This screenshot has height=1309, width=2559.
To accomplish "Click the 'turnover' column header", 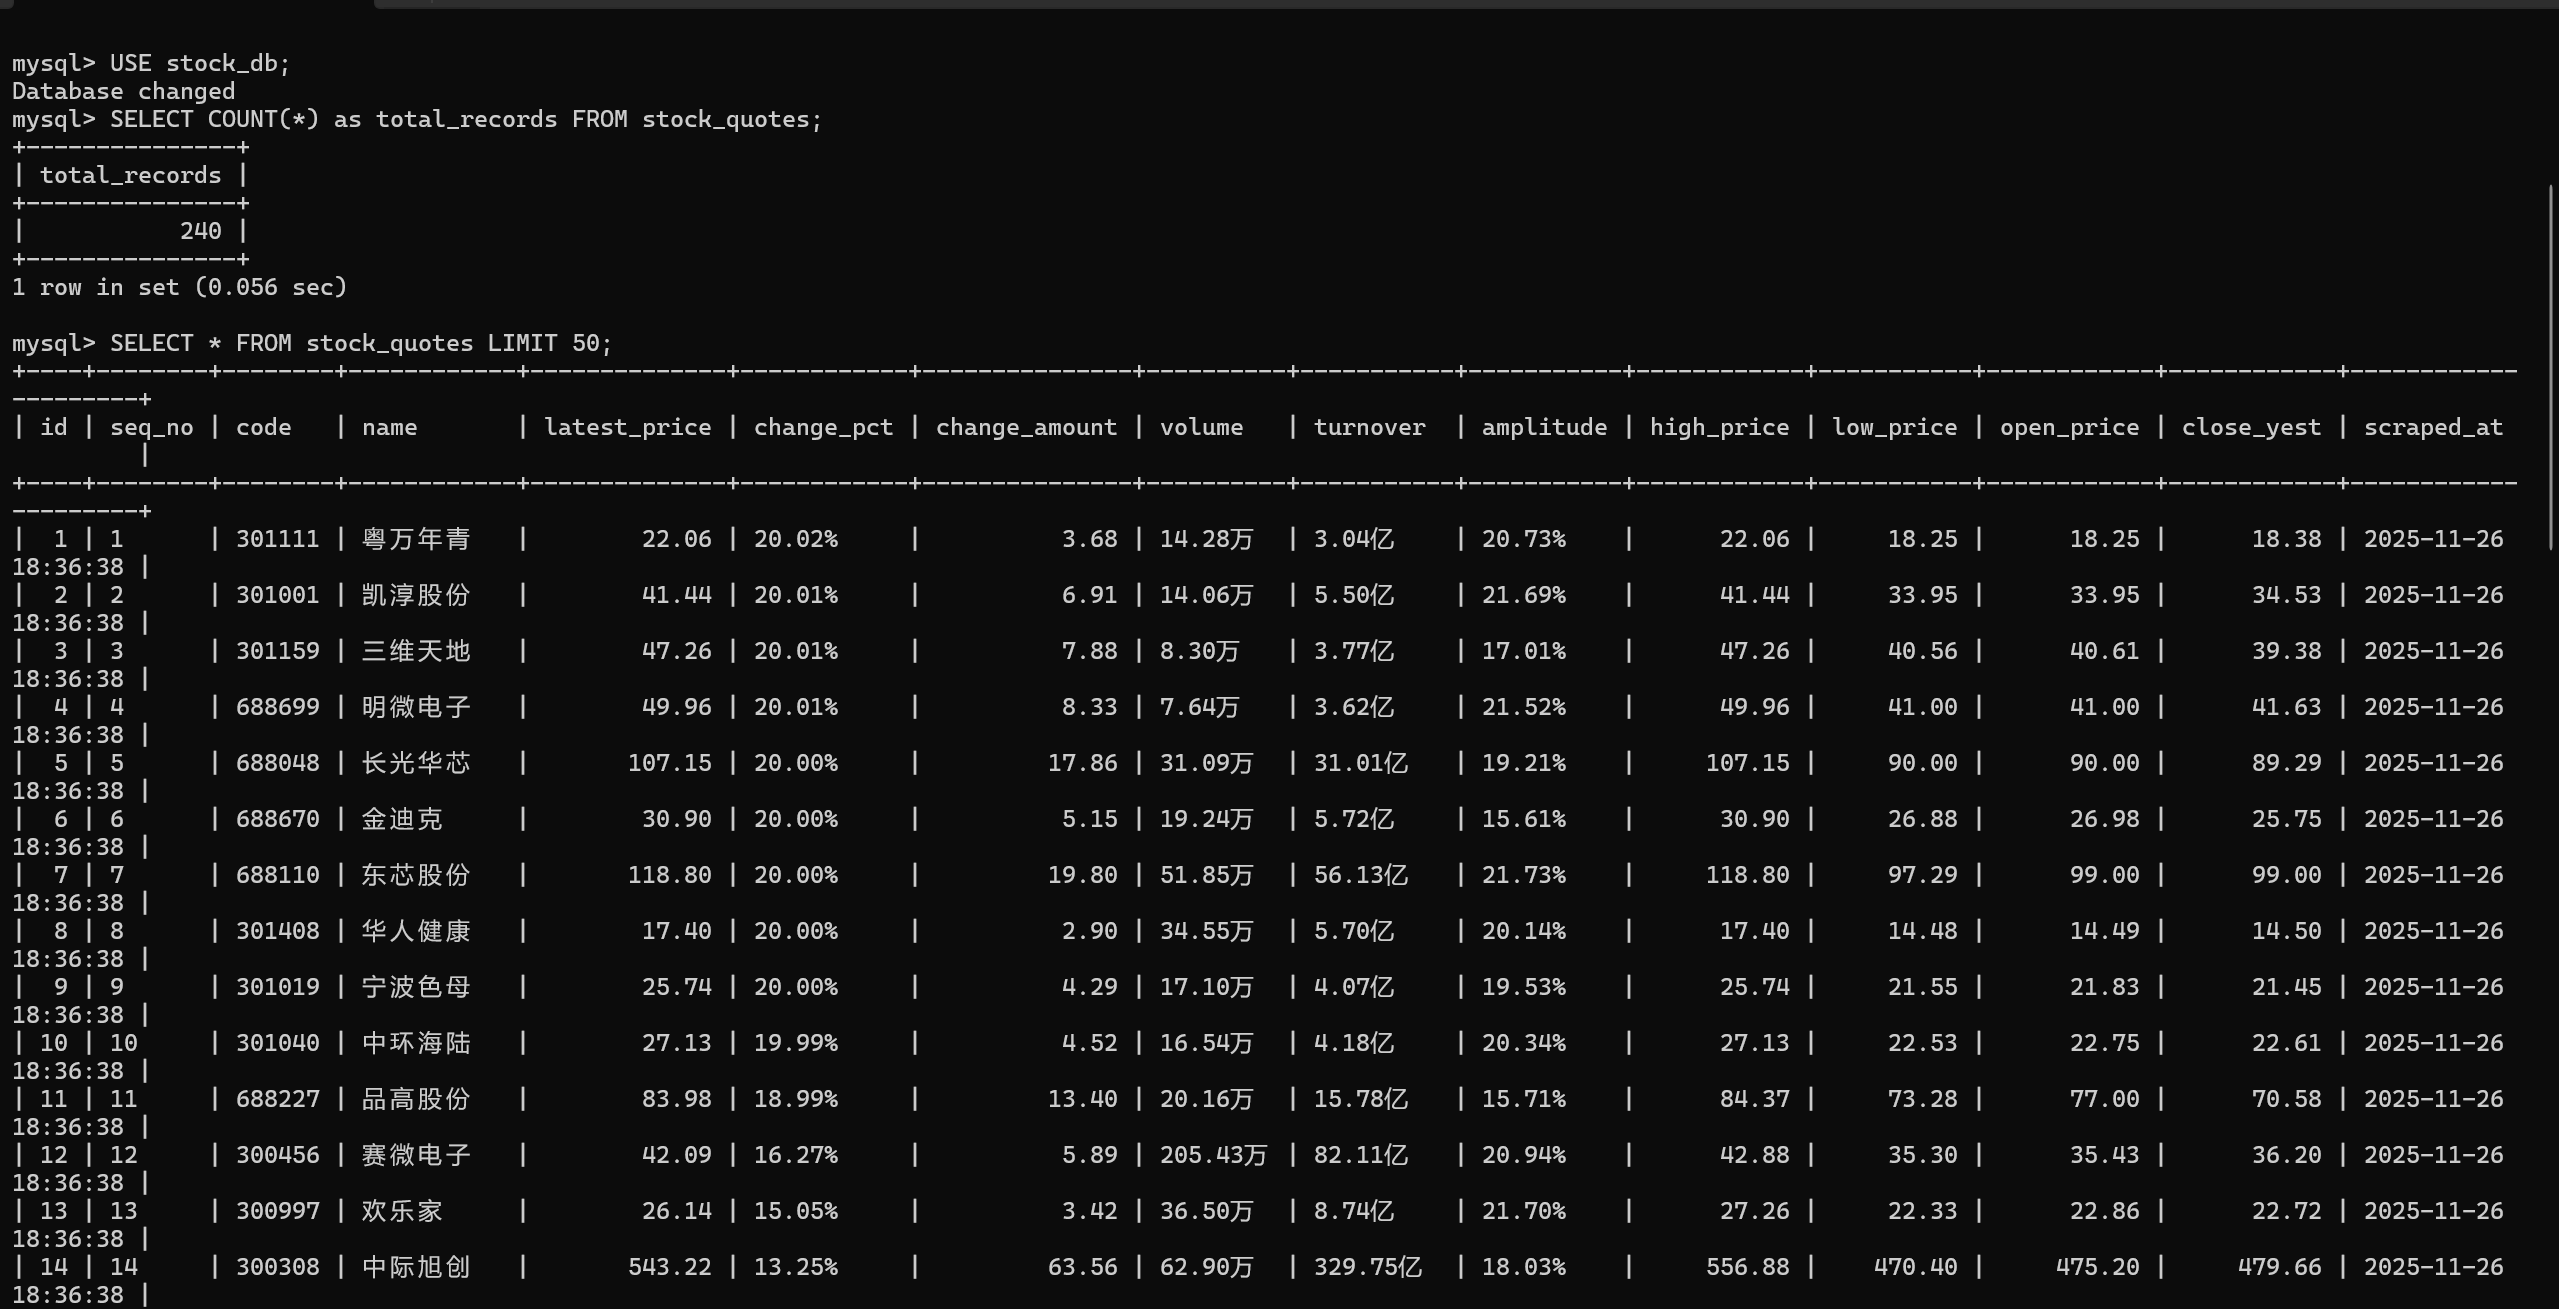I will (1368, 427).
